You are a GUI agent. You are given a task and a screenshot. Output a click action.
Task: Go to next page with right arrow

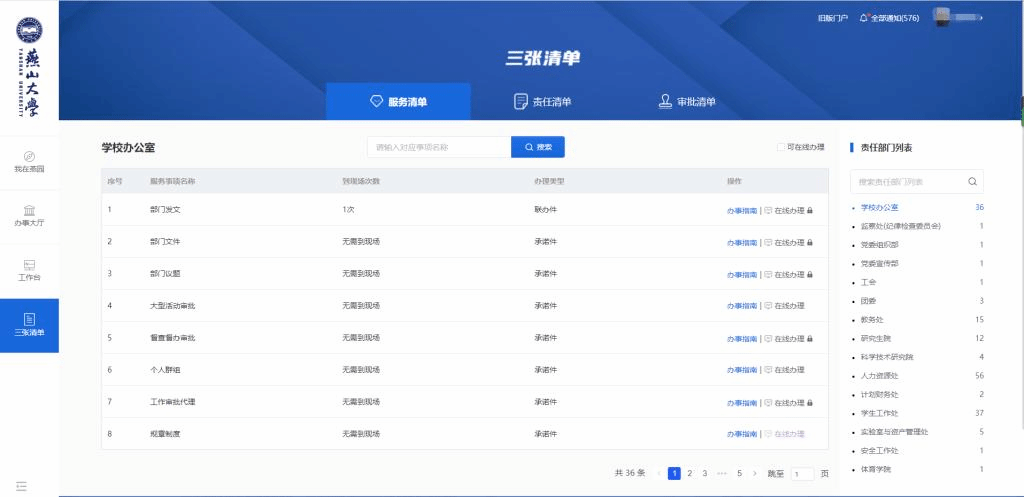pyautogui.click(x=754, y=473)
